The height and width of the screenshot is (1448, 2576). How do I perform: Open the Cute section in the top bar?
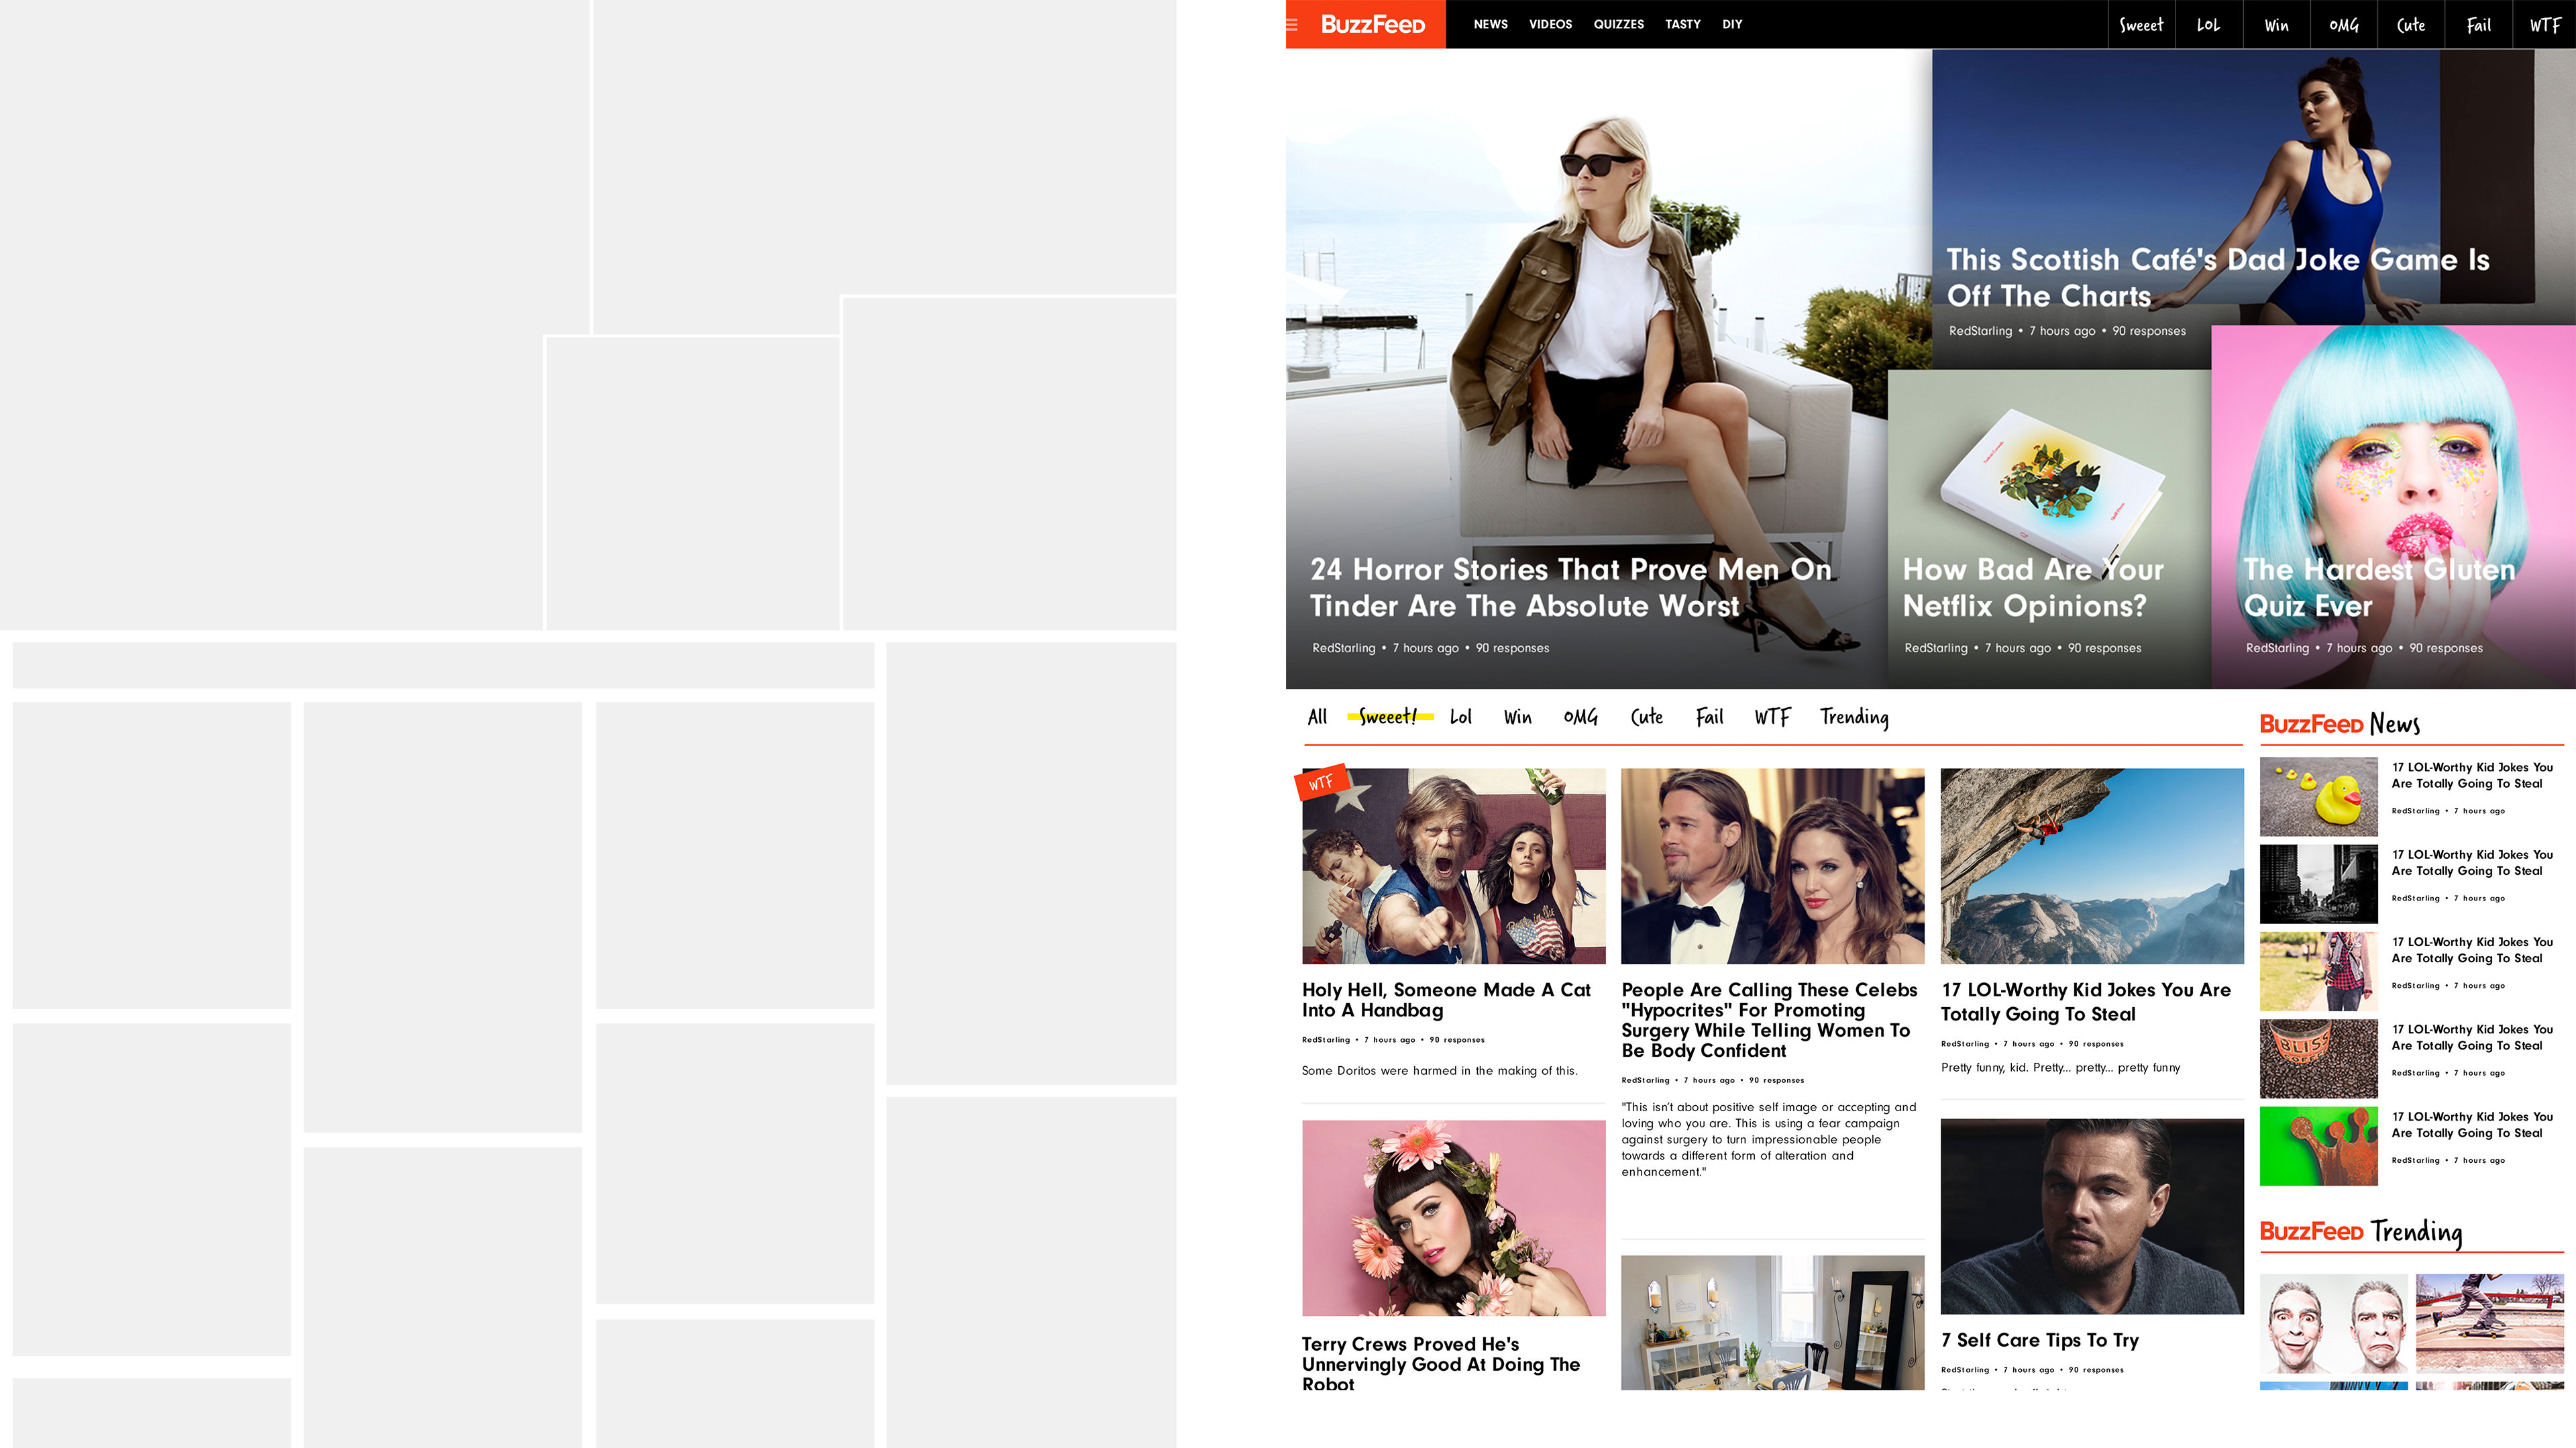pos(2410,24)
